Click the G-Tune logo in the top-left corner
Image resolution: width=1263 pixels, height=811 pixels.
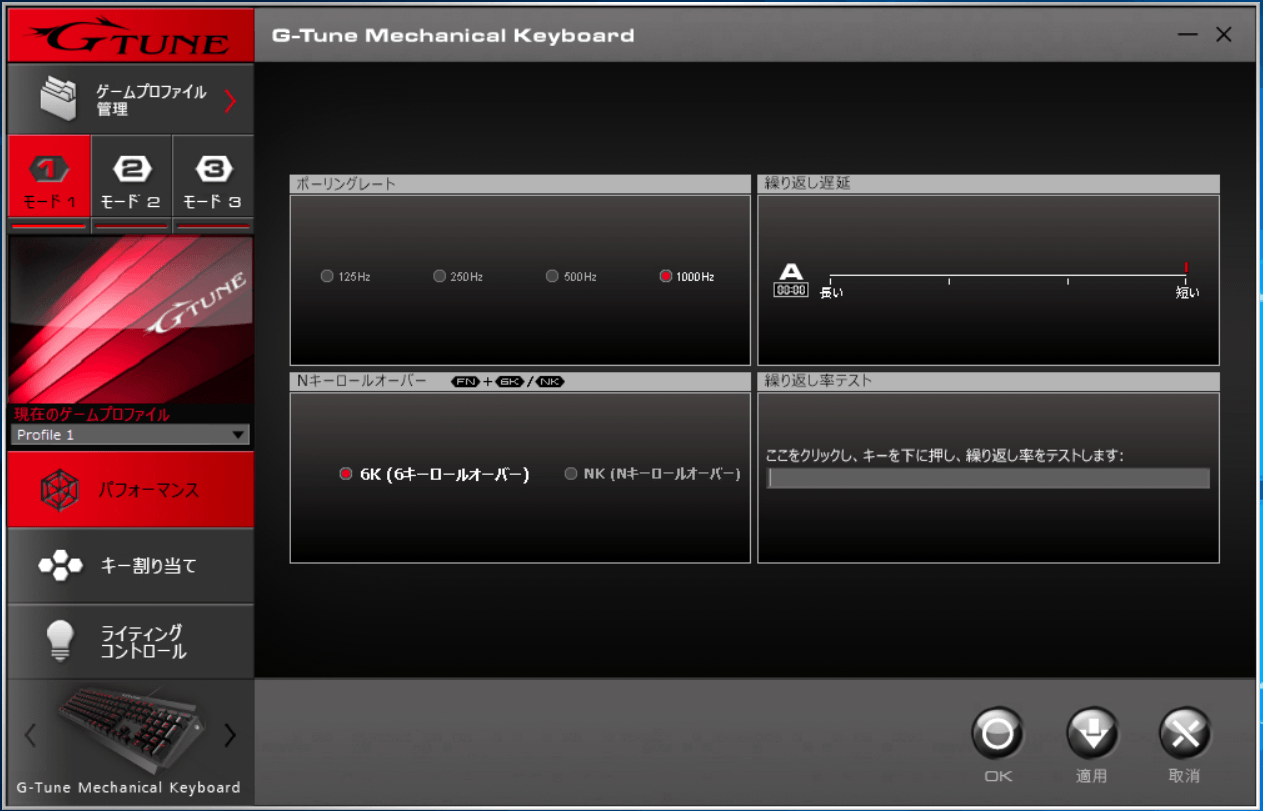click(x=131, y=36)
